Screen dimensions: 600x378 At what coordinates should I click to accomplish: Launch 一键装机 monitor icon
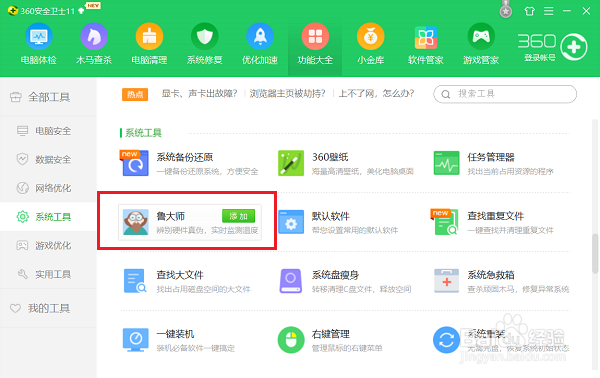click(135, 340)
